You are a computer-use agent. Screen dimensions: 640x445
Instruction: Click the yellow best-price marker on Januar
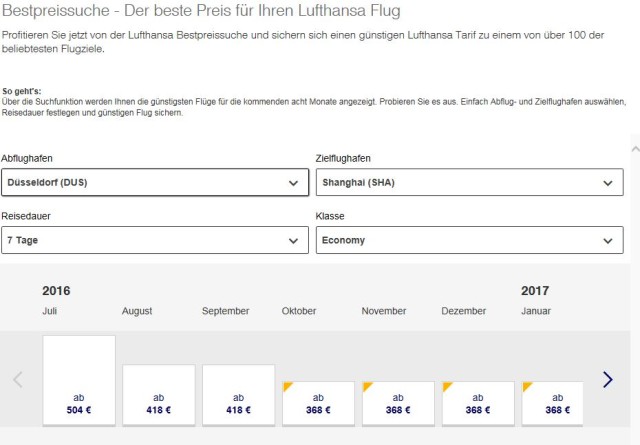tap(526, 386)
